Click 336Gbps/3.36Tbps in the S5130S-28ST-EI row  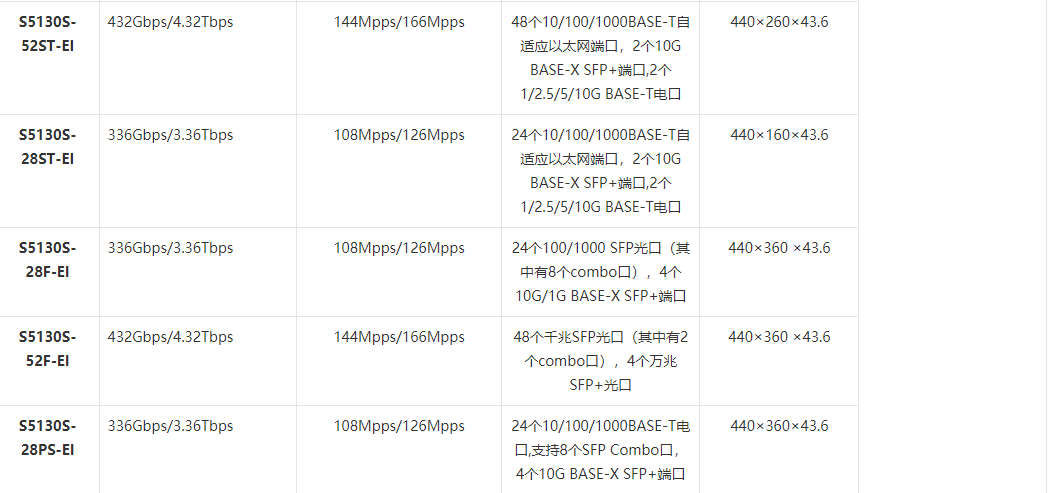tap(170, 135)
